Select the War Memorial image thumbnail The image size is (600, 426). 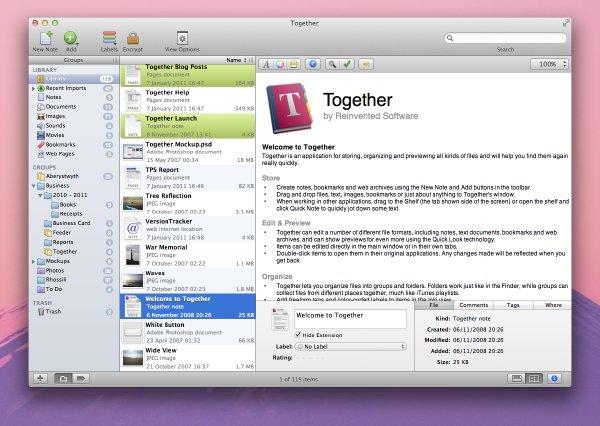pyautogui.click(x=133, y=255)
